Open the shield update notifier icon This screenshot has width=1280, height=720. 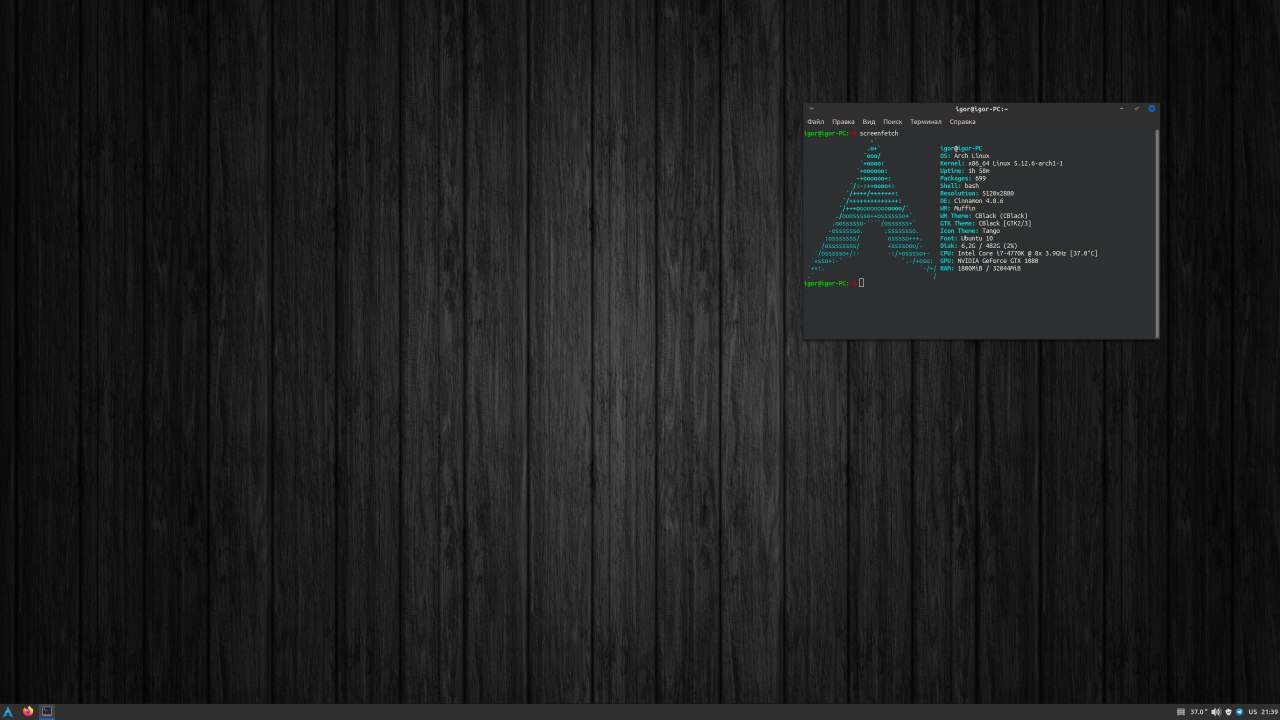[x=1228, y=712]
